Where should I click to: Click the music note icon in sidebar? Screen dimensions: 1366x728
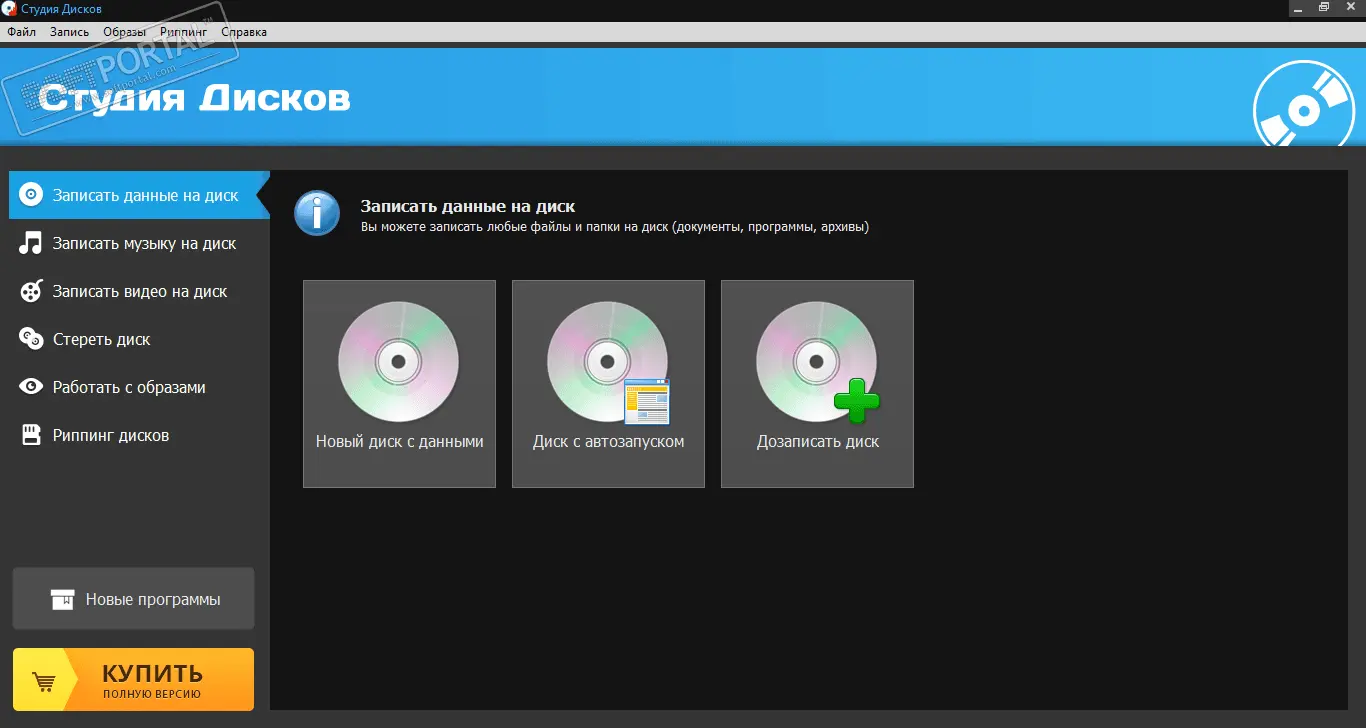32,243
